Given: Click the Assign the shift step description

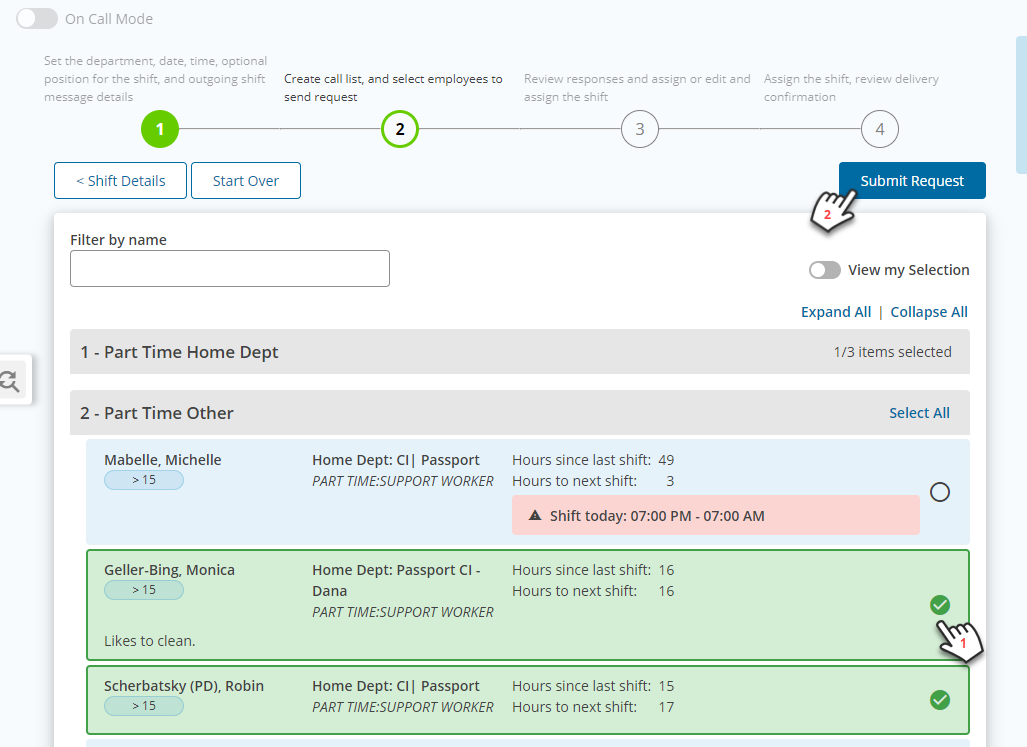Looking at the screenshot, I should click(x=851, y=88).
